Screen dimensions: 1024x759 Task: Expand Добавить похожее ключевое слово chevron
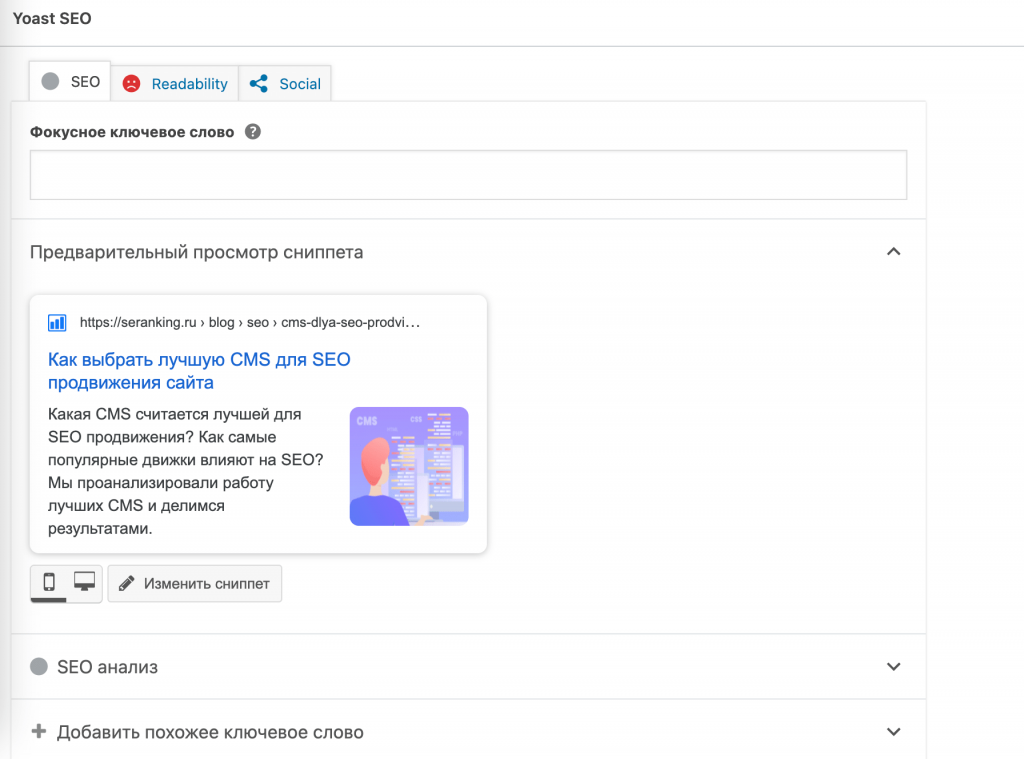[x=893, y=732]
